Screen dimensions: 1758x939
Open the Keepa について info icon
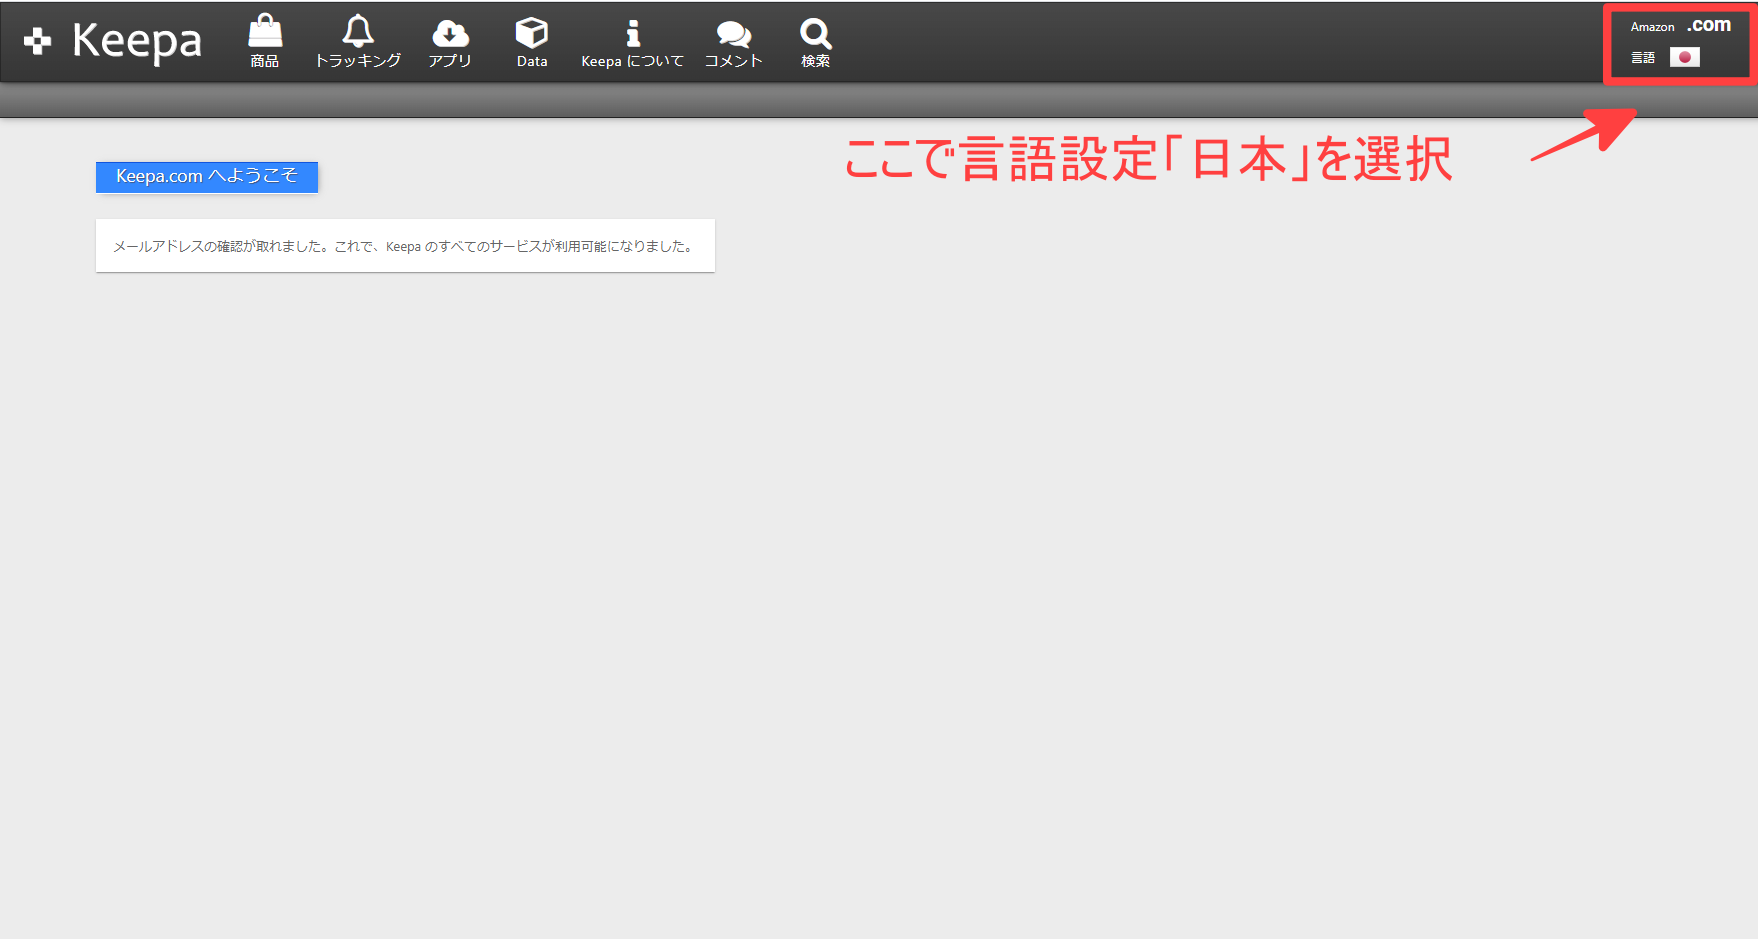633,33
